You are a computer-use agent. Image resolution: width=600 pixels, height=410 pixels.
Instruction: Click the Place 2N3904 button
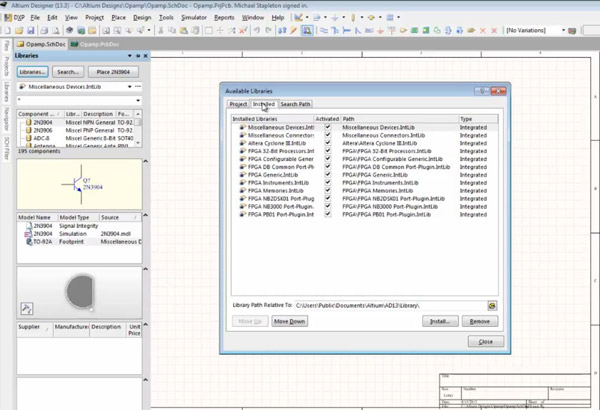113,72
